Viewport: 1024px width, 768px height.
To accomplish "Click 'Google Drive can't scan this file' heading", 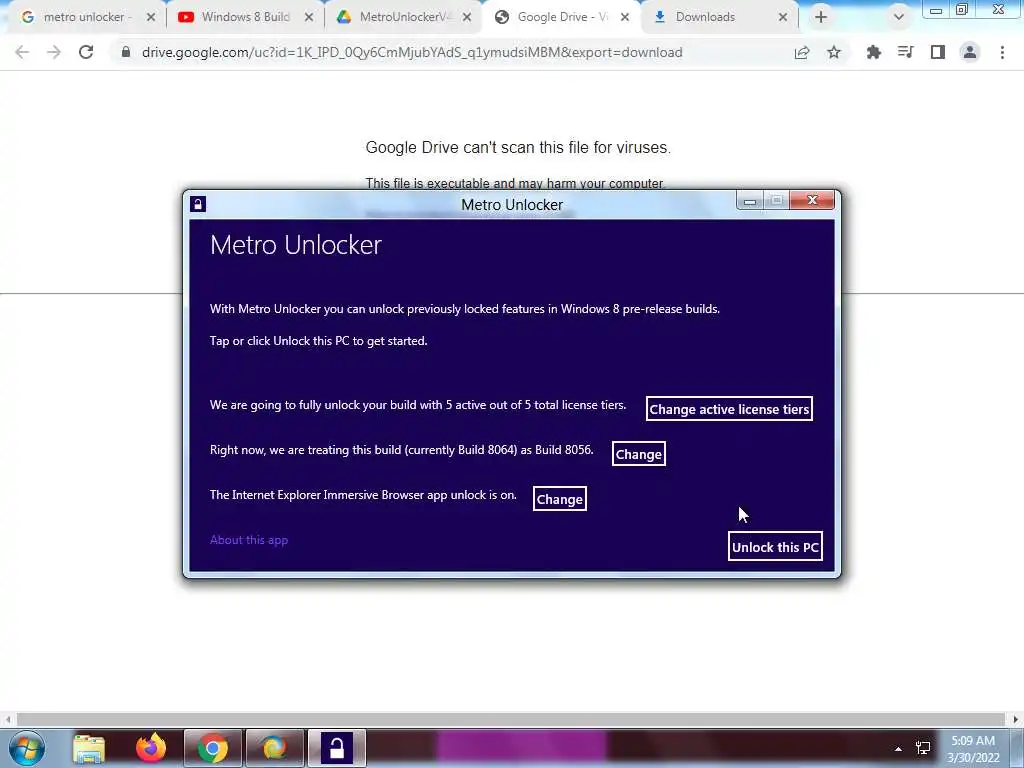I will click(518, 148).
